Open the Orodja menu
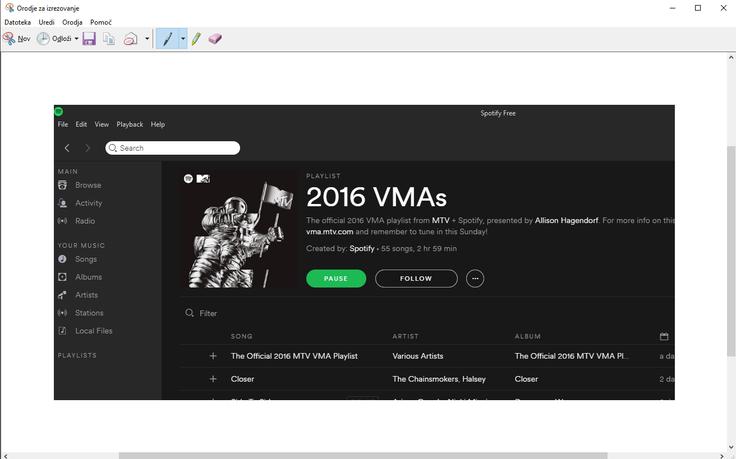This screenshot has width=736, height=459. (72, 22)
